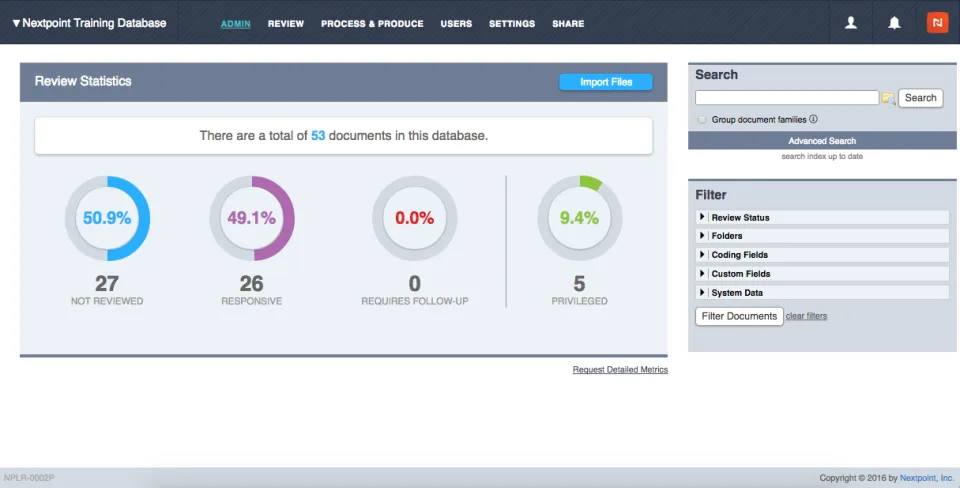Click the folder icon beside search field
The image size is (960, 488).
click(888, 98)
